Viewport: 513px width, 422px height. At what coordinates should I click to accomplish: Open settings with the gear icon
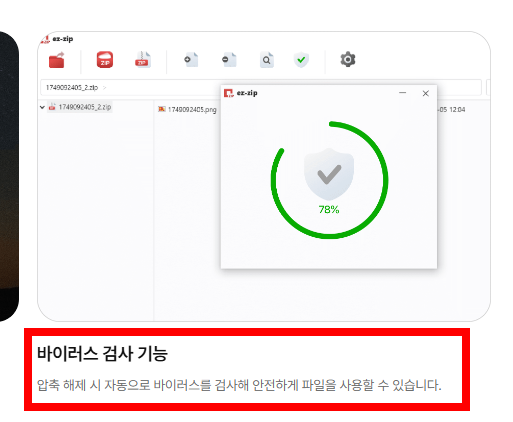[x=348, y=60]
